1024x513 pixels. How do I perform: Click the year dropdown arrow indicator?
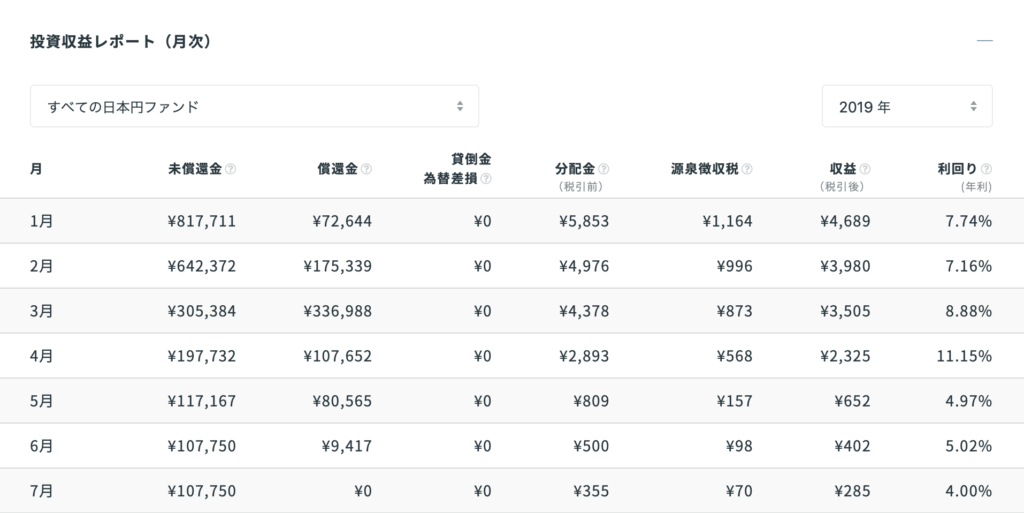[973, 106]
